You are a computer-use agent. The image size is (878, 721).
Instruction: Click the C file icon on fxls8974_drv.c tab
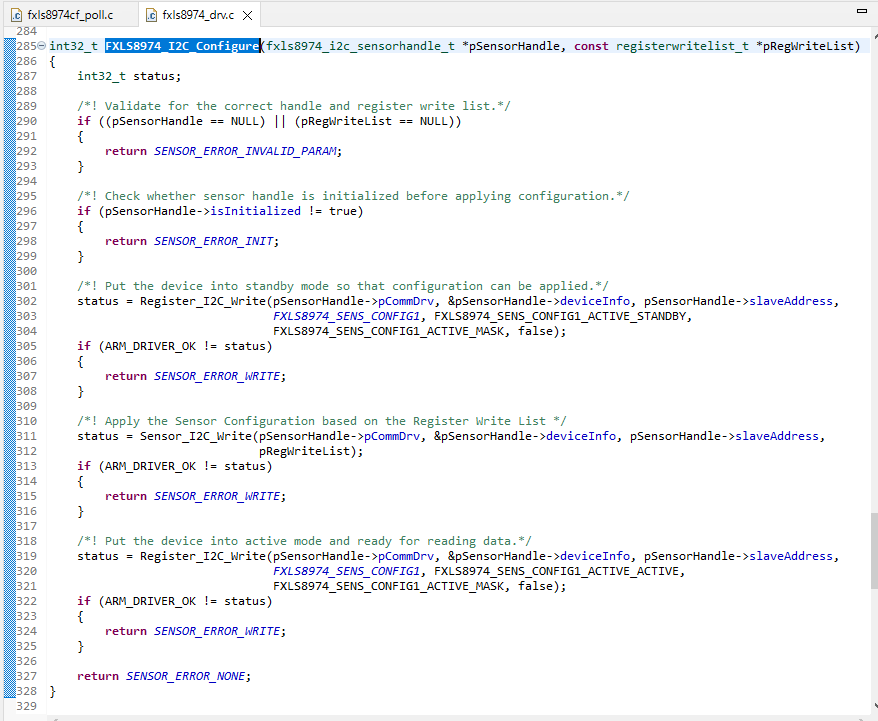(151, 15)
